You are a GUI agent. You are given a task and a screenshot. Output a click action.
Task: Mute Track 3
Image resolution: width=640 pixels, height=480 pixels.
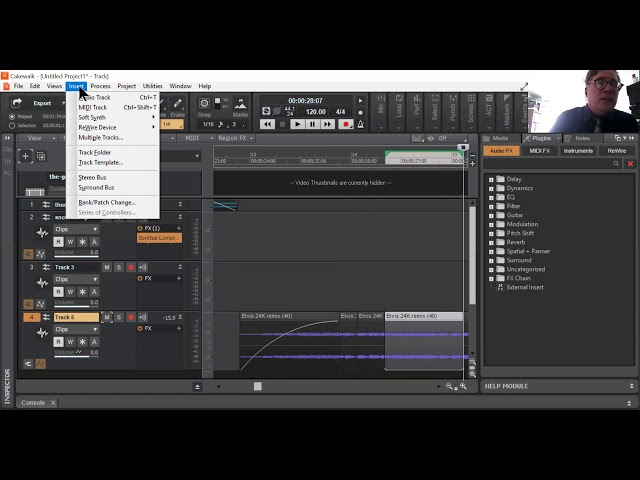tap(107, 267)
